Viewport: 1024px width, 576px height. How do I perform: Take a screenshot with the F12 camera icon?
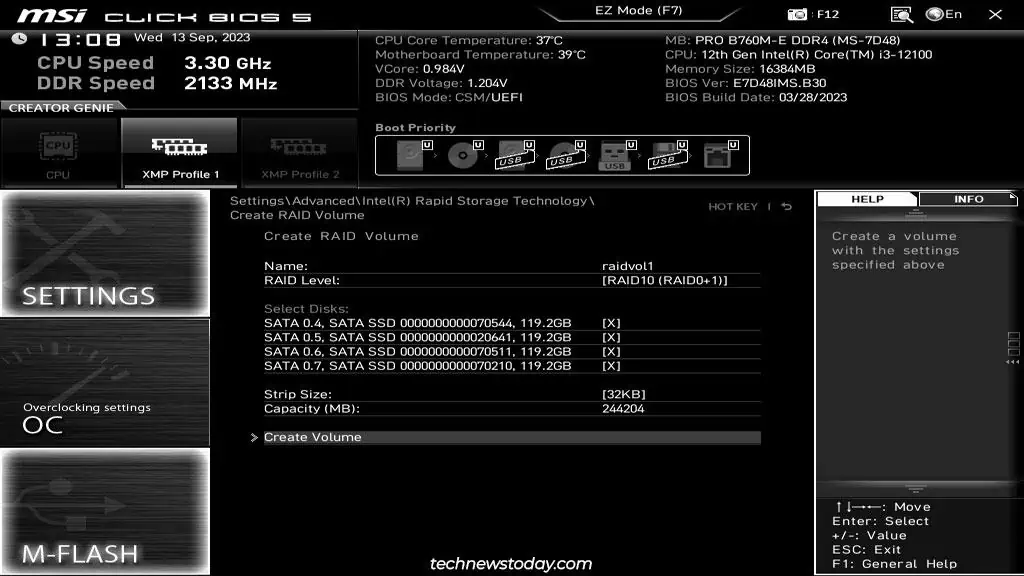(797, 14)
